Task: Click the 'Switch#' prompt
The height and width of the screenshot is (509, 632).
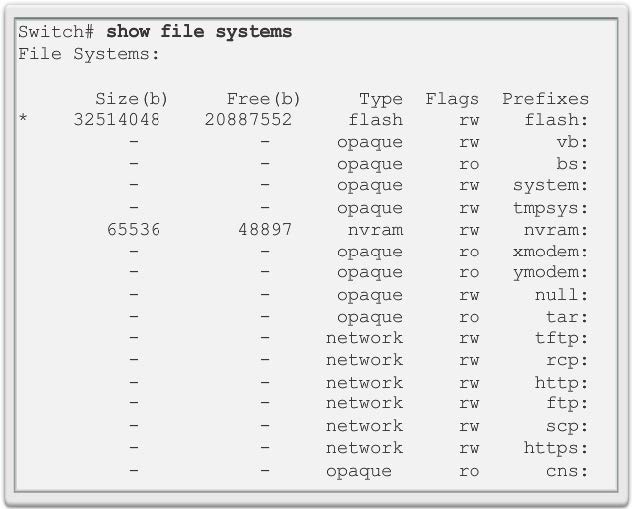Action: (56, 32)
